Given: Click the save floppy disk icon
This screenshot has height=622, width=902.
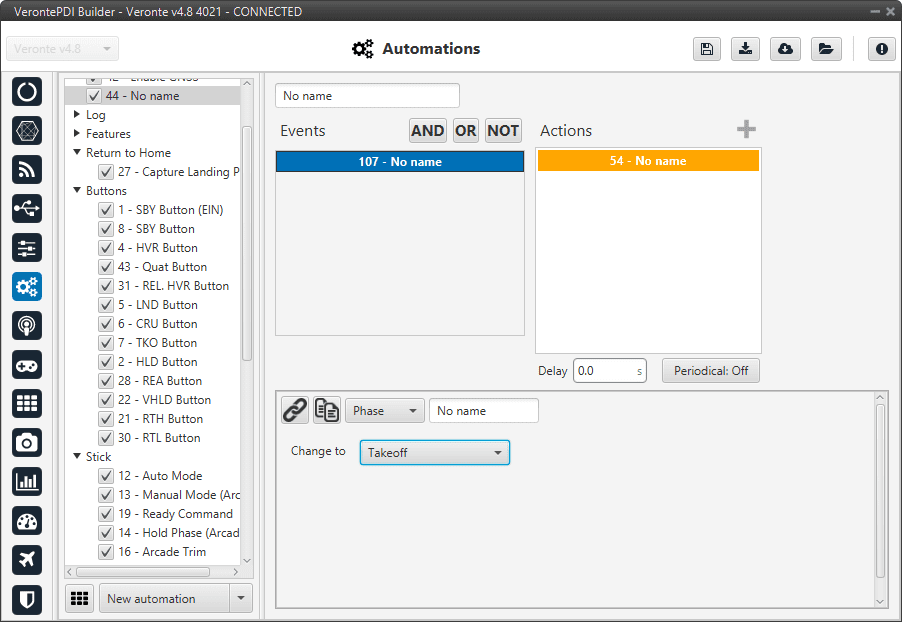Looking at the screenshot, I should pos(707,49).
